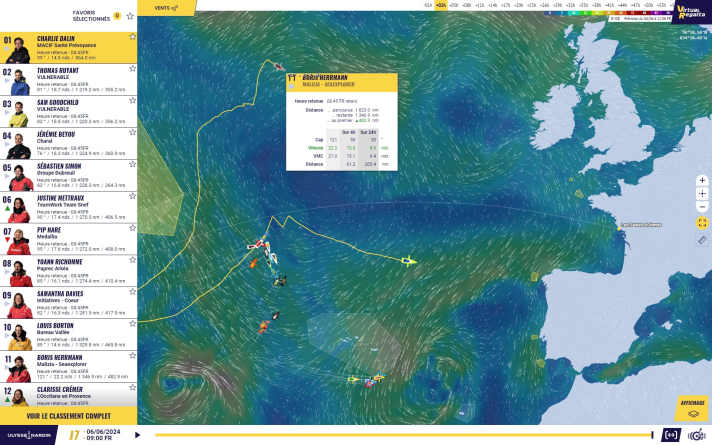This screenshot has height=445, width=712.
Task: Click the Virtual Regatta logo
Action: (x=691, y=12)
